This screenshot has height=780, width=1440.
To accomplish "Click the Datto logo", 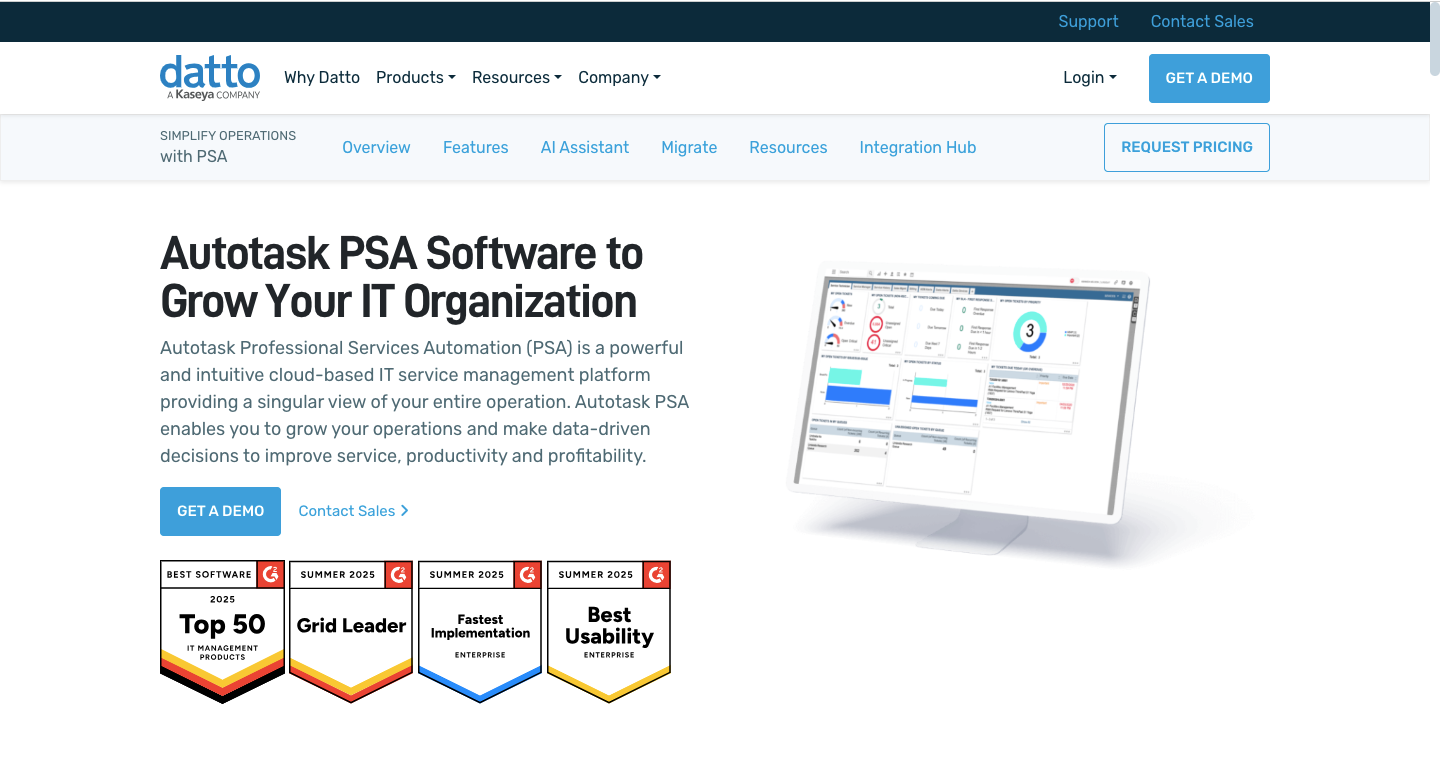I will point(210,77).
